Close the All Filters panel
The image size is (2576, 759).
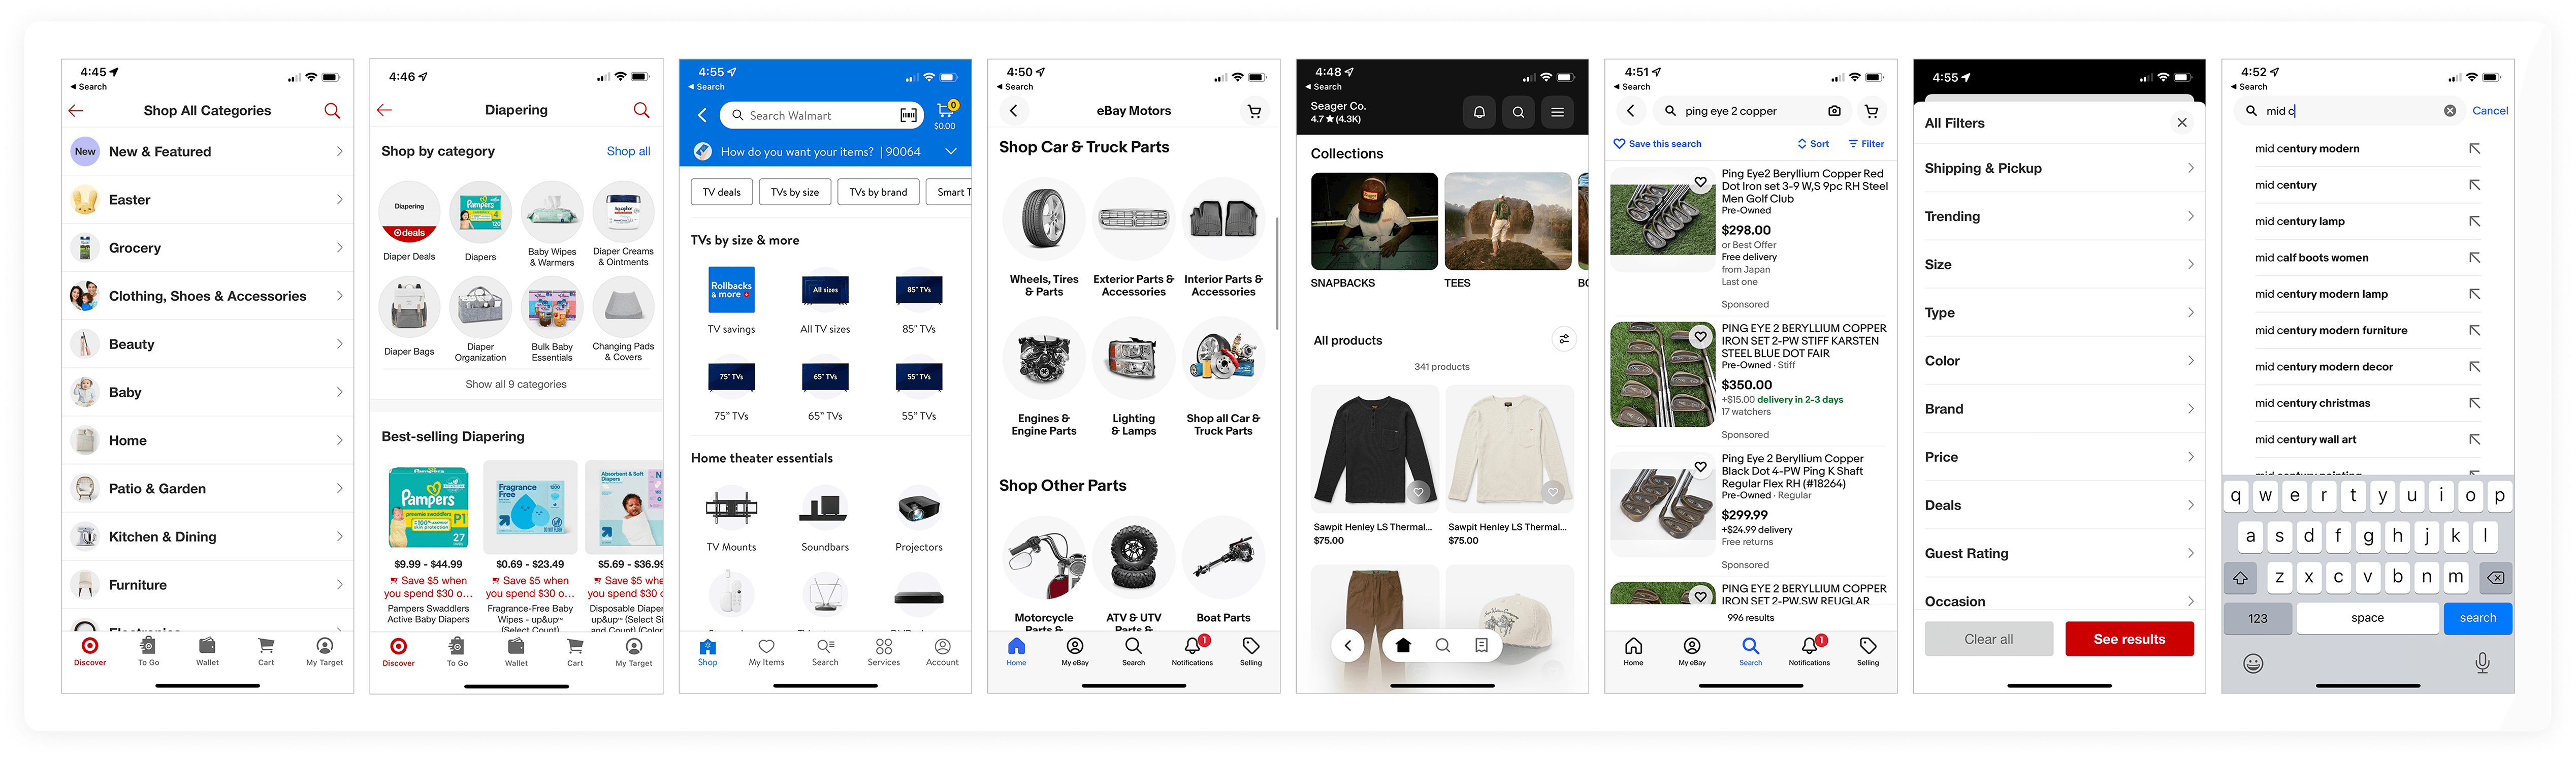2182,123
